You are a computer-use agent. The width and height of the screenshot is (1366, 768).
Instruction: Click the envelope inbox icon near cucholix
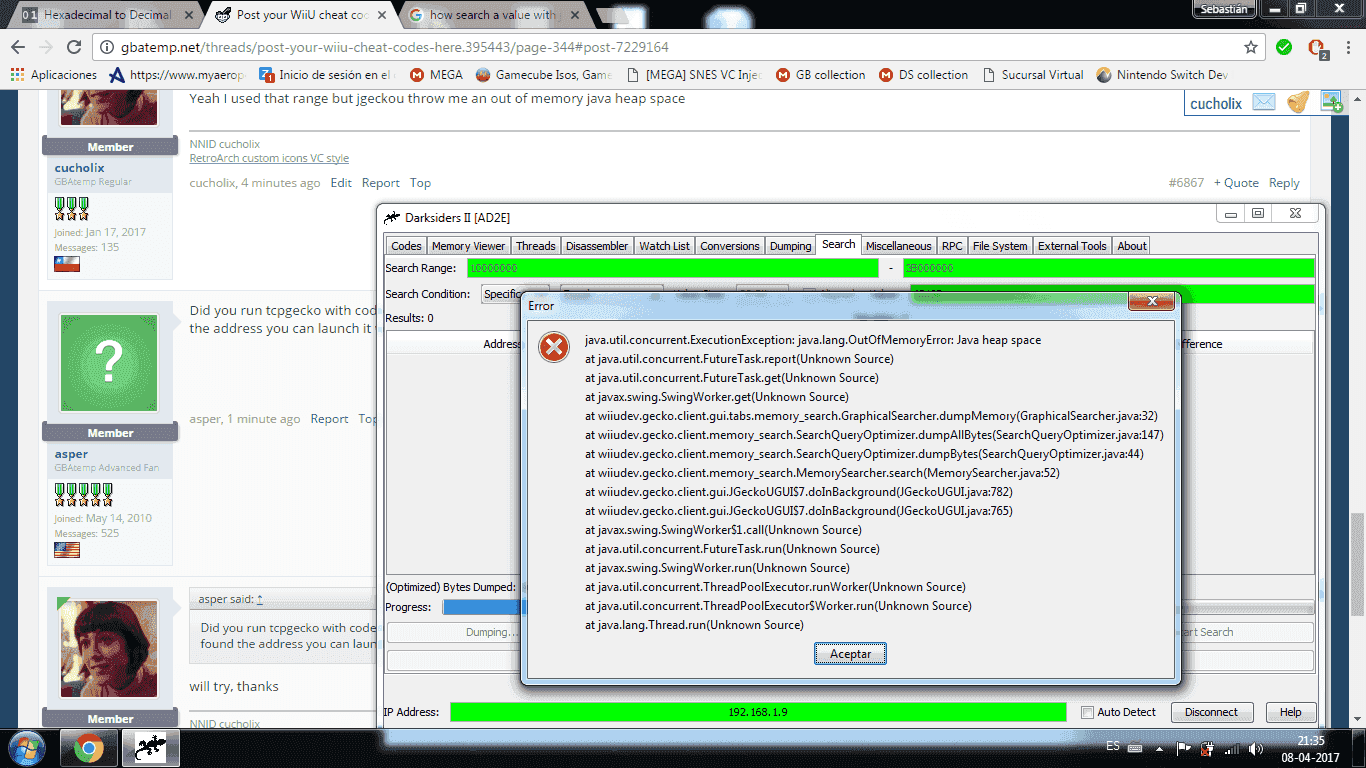pos(1264,102)
